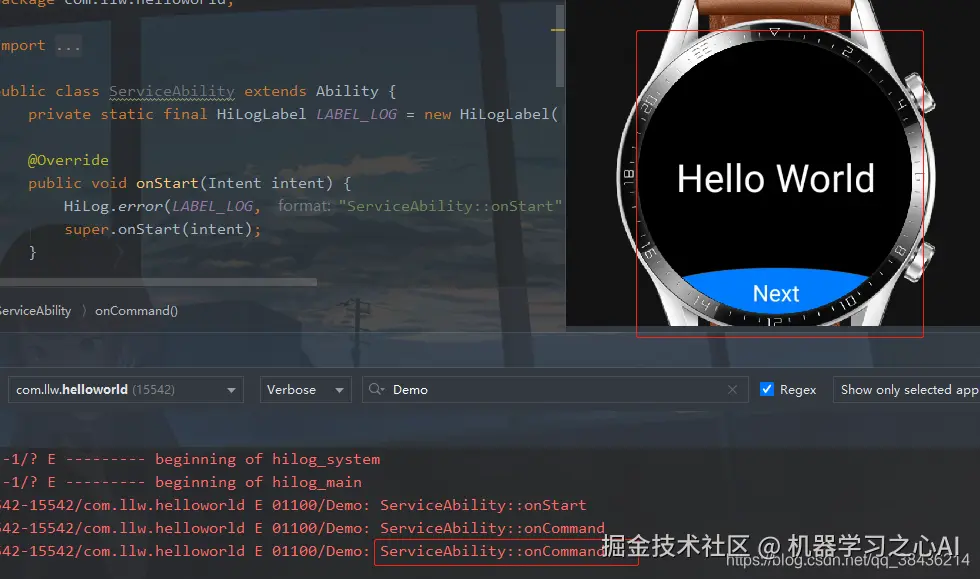Open the search history magnifier icon
Screen dimensions: 980x579
click(376, 389)
